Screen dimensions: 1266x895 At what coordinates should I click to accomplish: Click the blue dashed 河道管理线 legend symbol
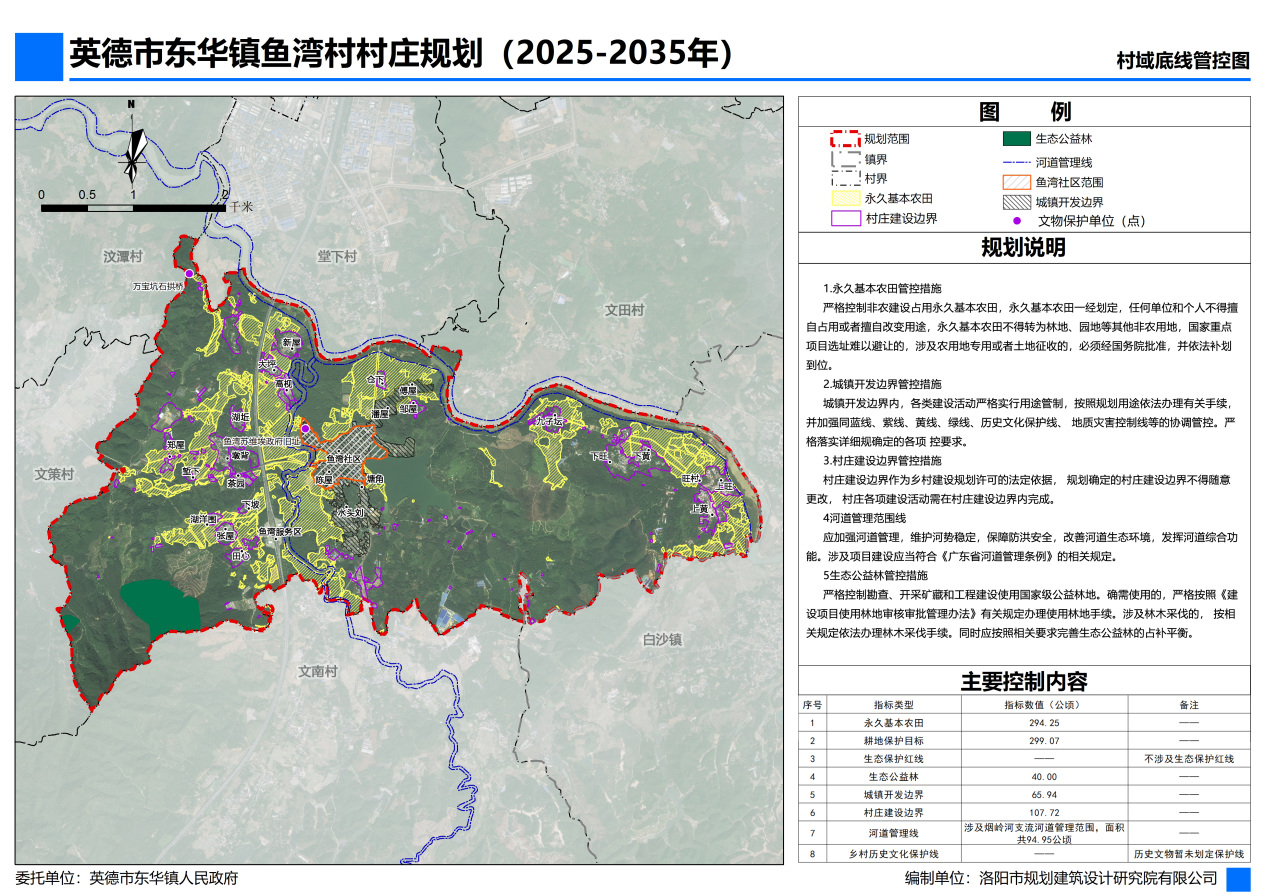point(1016,162)
